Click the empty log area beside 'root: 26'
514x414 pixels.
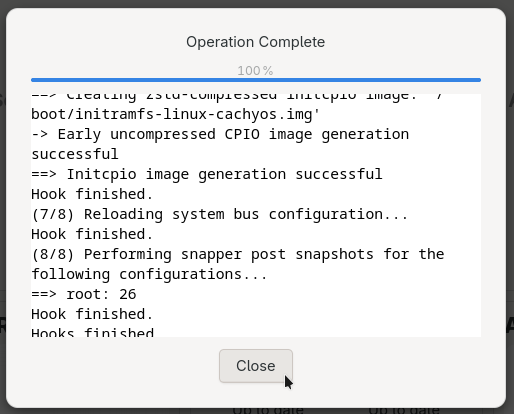pos(308,294)
